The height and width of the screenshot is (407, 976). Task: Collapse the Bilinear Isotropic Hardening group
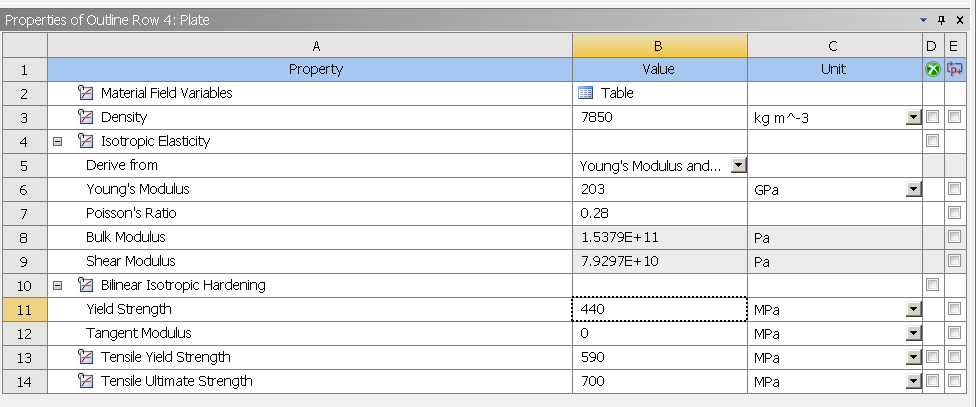coord(57,285)
